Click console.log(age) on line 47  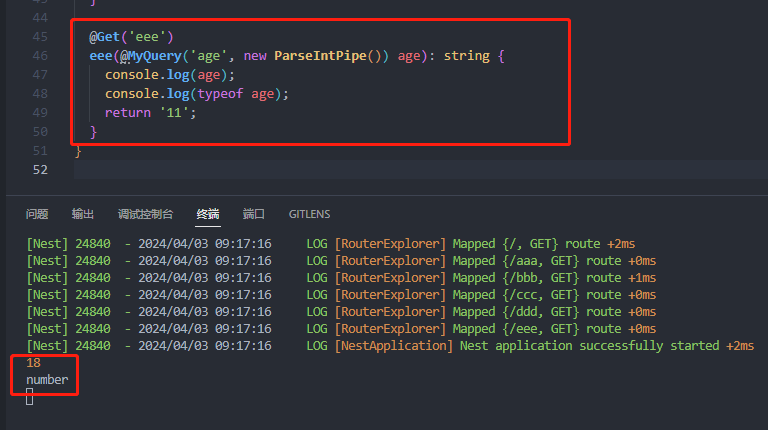pyautogui.click(x=170, y=75)
